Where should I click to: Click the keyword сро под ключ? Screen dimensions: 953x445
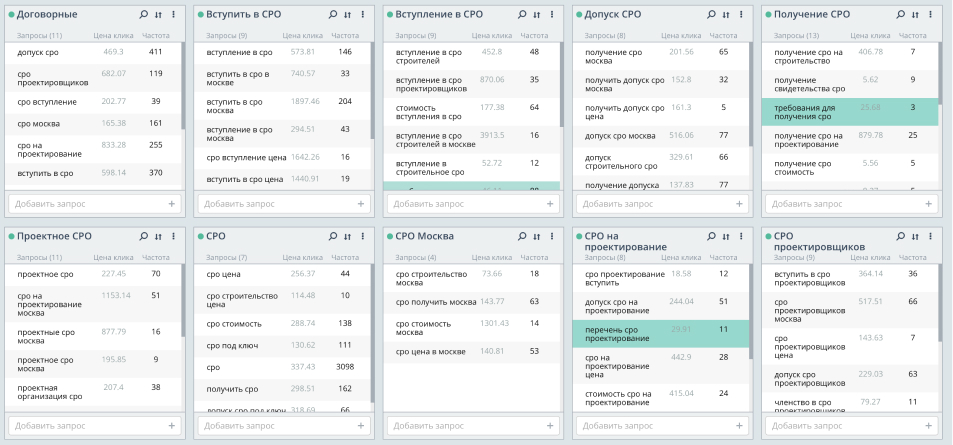tap(231, 345)
